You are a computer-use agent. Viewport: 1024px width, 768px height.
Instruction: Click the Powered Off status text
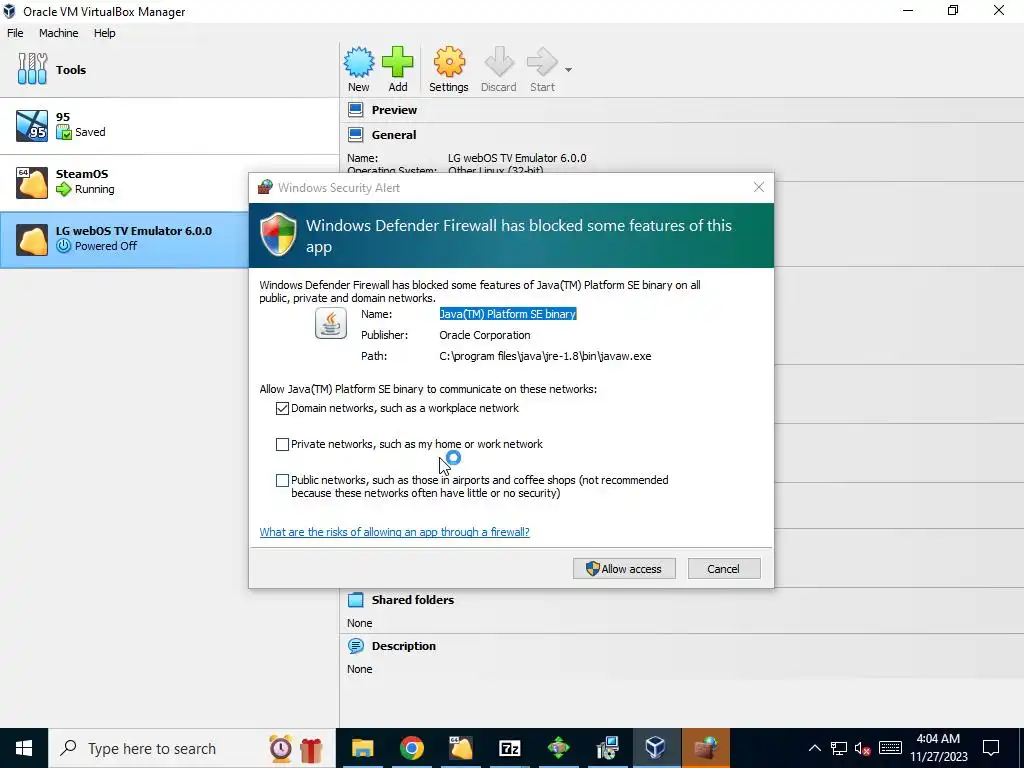pos(106,246)
